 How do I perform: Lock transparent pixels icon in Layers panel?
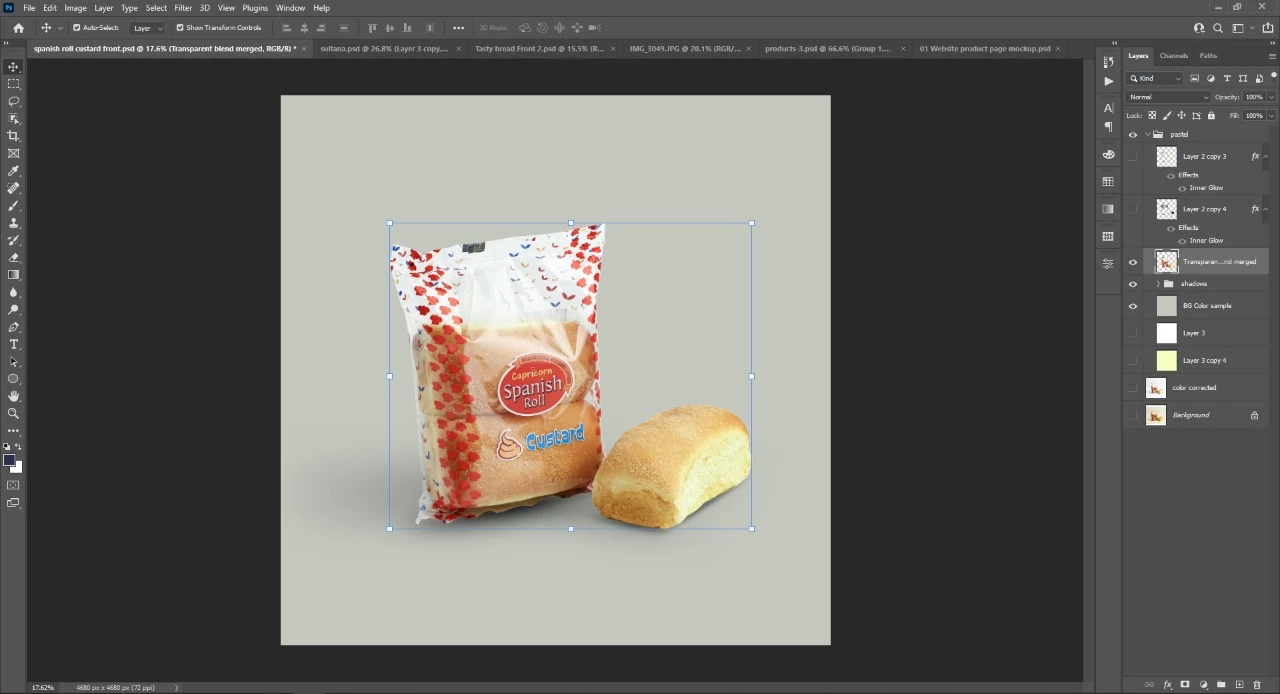1152,116
